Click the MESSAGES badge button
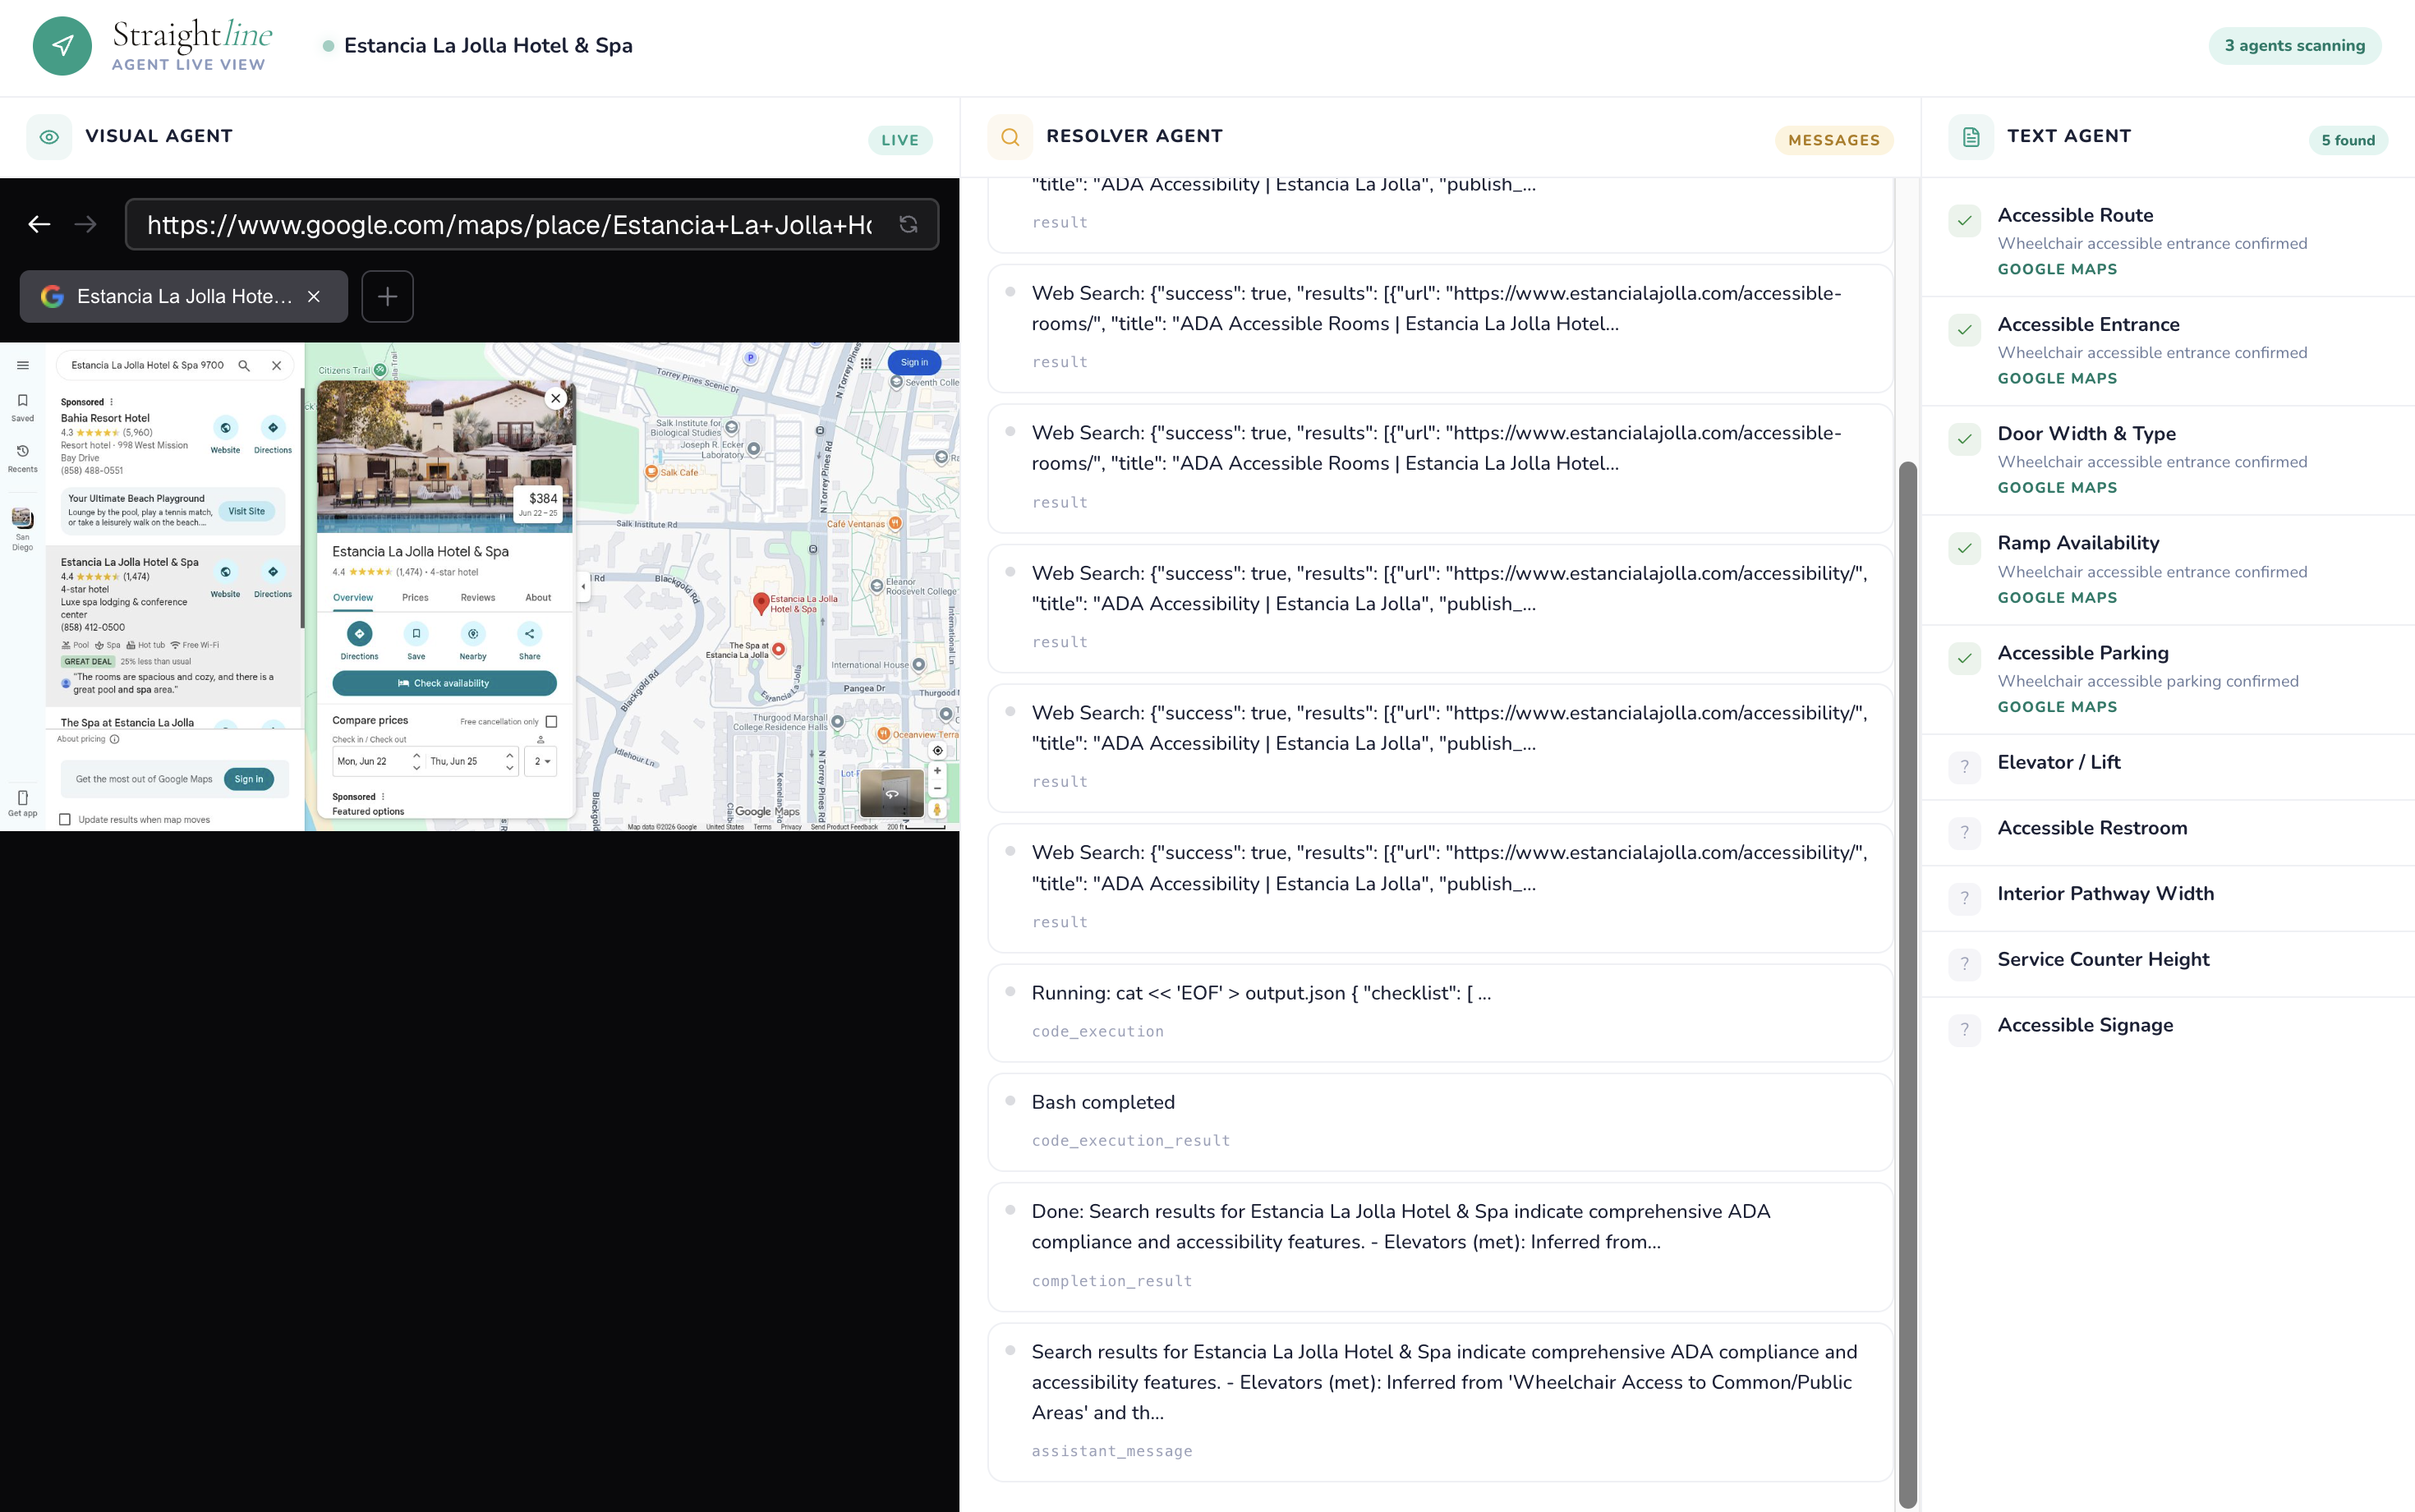 click(x=1833, y=140)
